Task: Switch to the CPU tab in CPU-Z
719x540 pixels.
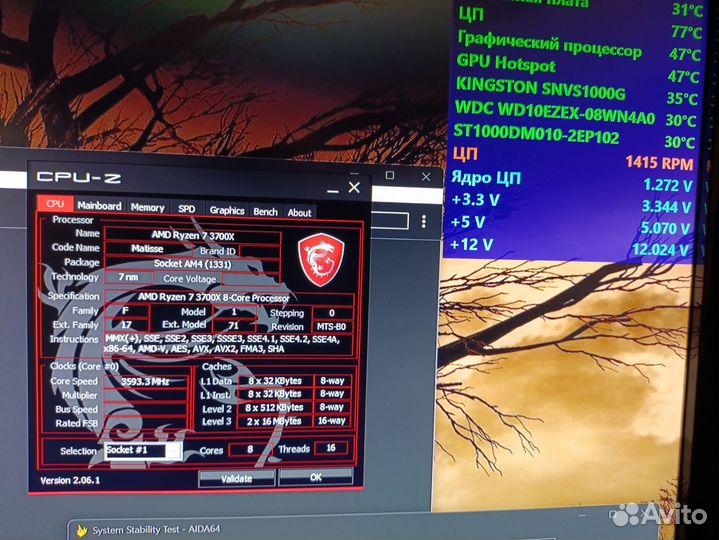Action: [x=55, y=204]
